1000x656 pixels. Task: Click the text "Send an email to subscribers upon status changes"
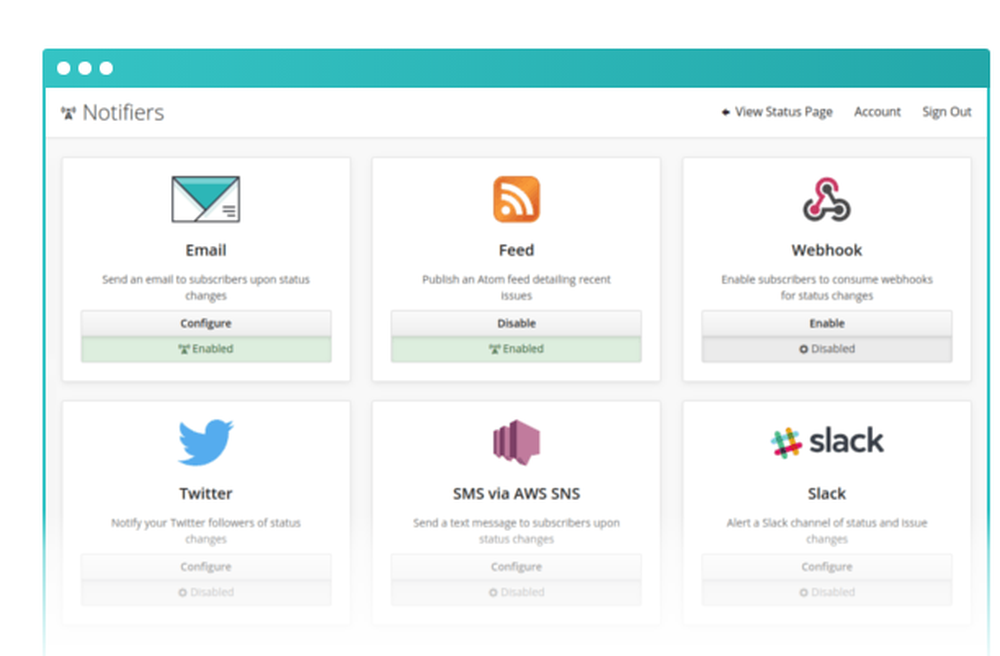tap(206, 288)
